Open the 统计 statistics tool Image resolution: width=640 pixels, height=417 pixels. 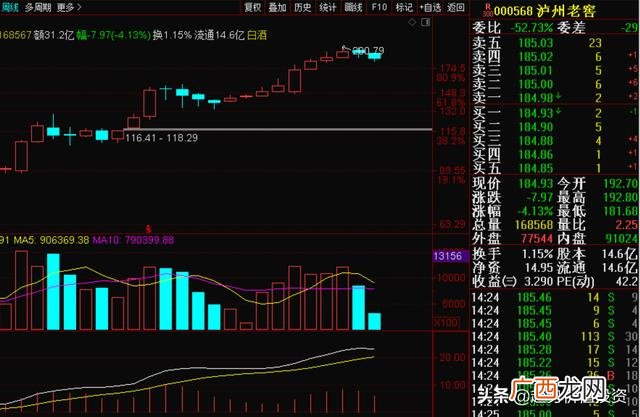(328, 7)
